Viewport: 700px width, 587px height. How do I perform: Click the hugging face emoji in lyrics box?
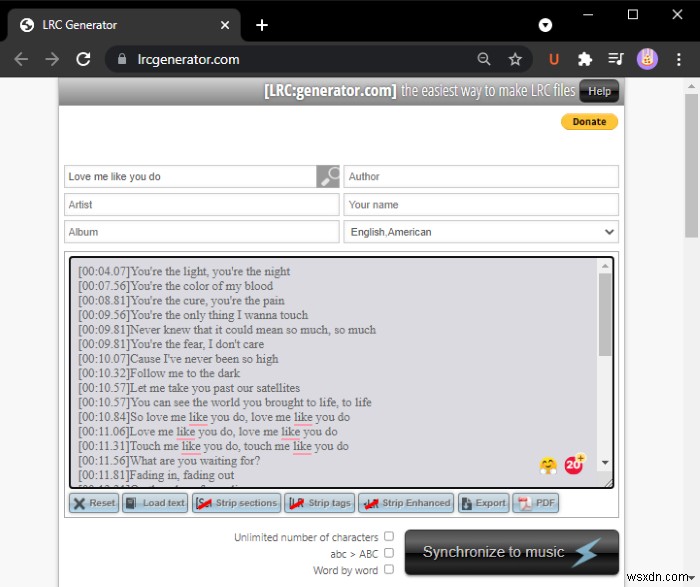[548, 466]
